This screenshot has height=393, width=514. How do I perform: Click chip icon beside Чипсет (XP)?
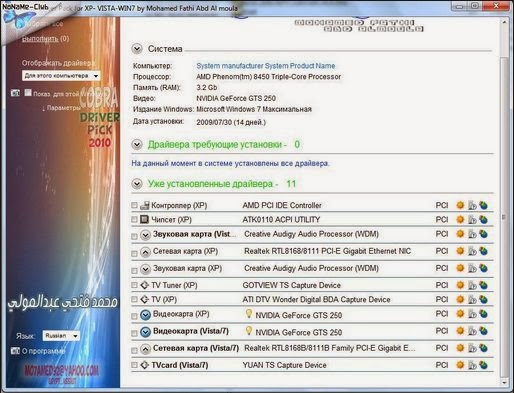pyautogui.click(x=144, y=219)
